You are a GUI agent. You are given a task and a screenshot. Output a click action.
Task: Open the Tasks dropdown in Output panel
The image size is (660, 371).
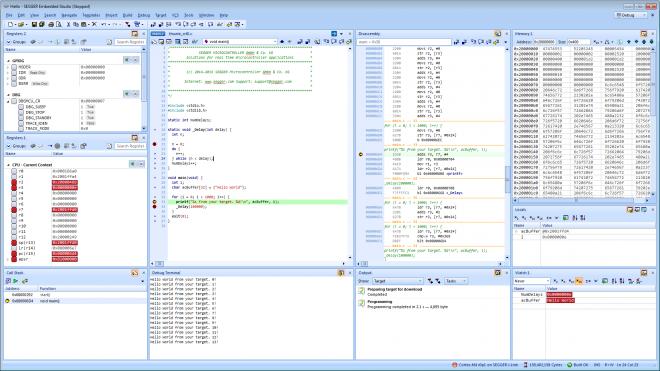(456, 281)
